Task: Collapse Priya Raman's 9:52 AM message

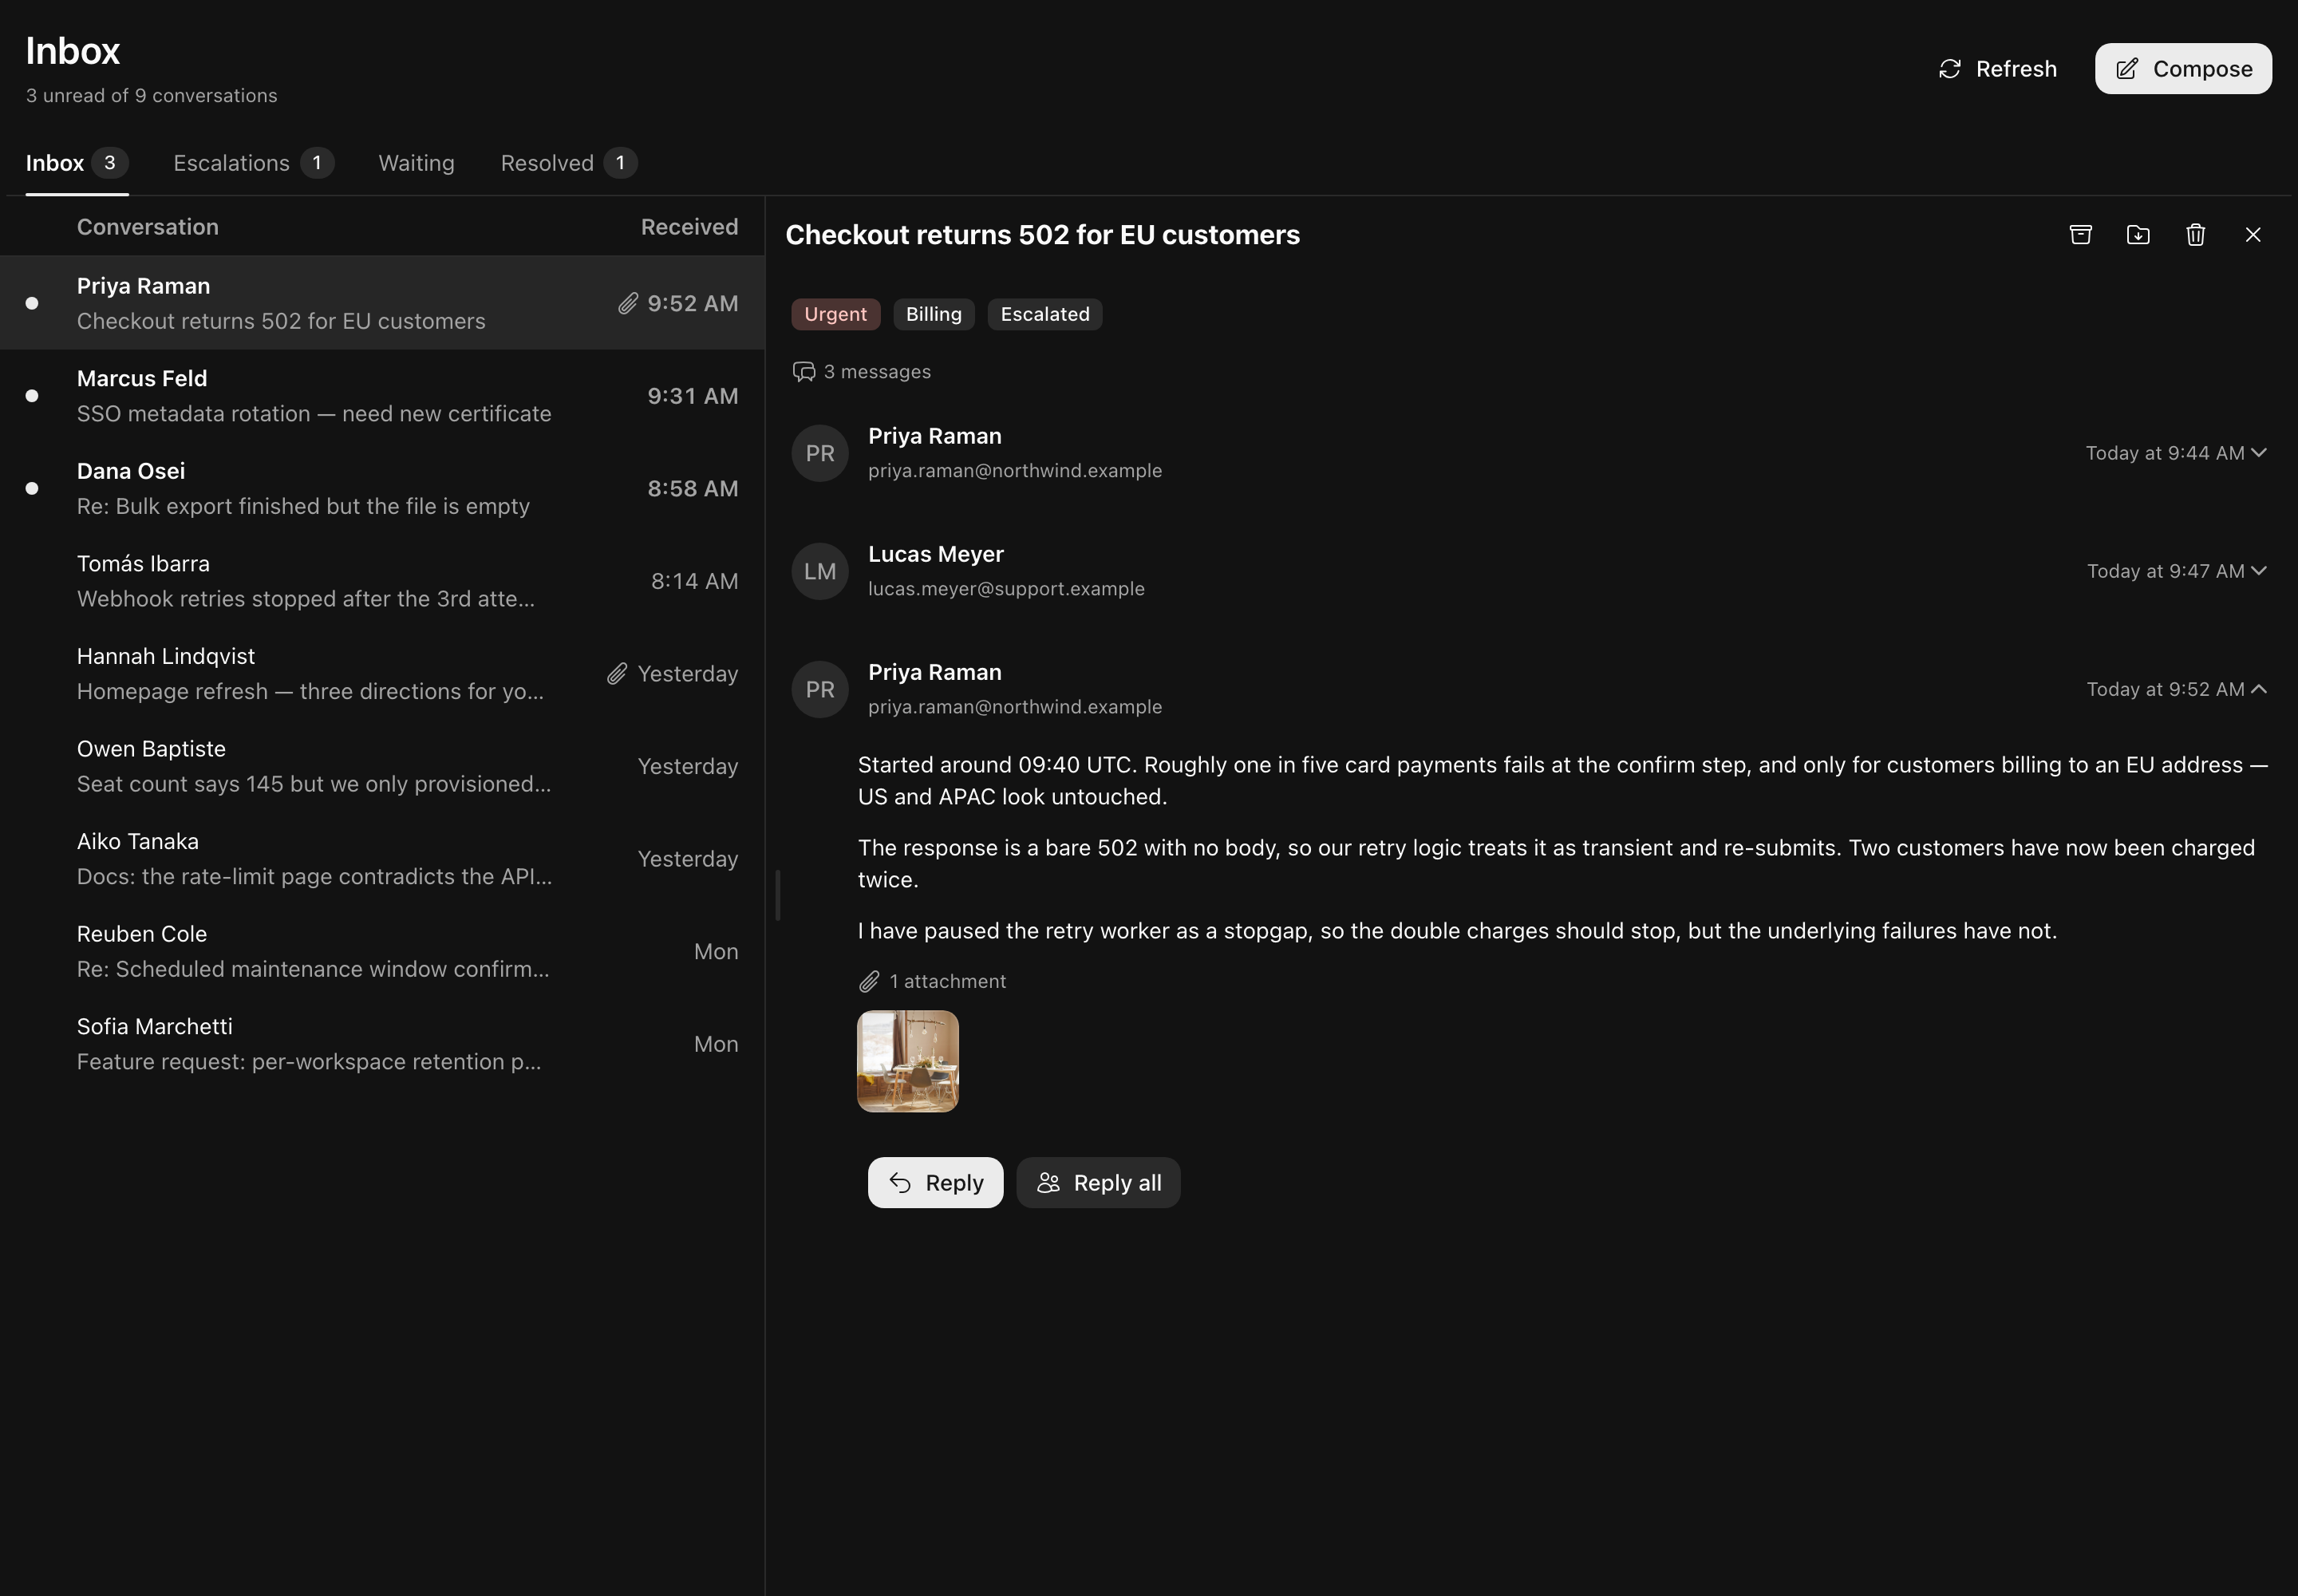Action: coord(2258,689)
